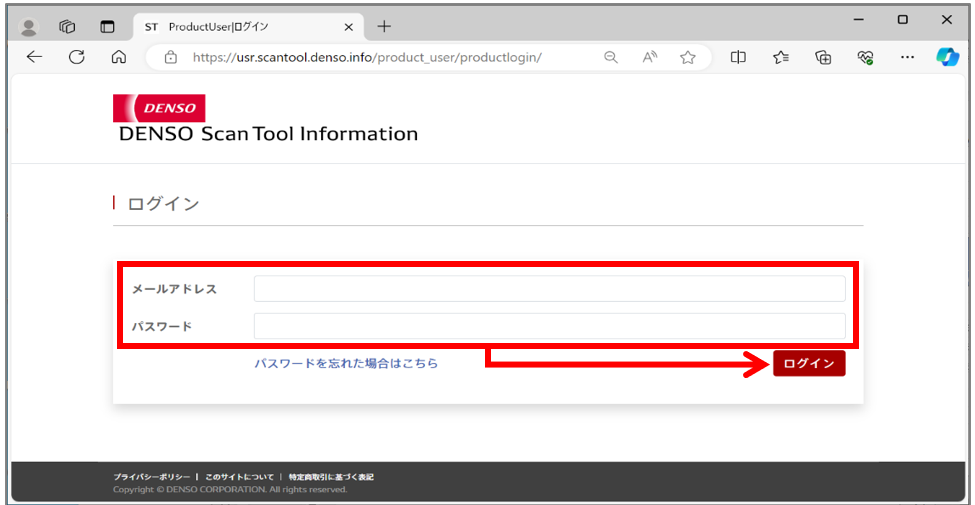Open the Copilot sidebar
The width and height of the screenshot is (975, 505).
tap(948, 57)
